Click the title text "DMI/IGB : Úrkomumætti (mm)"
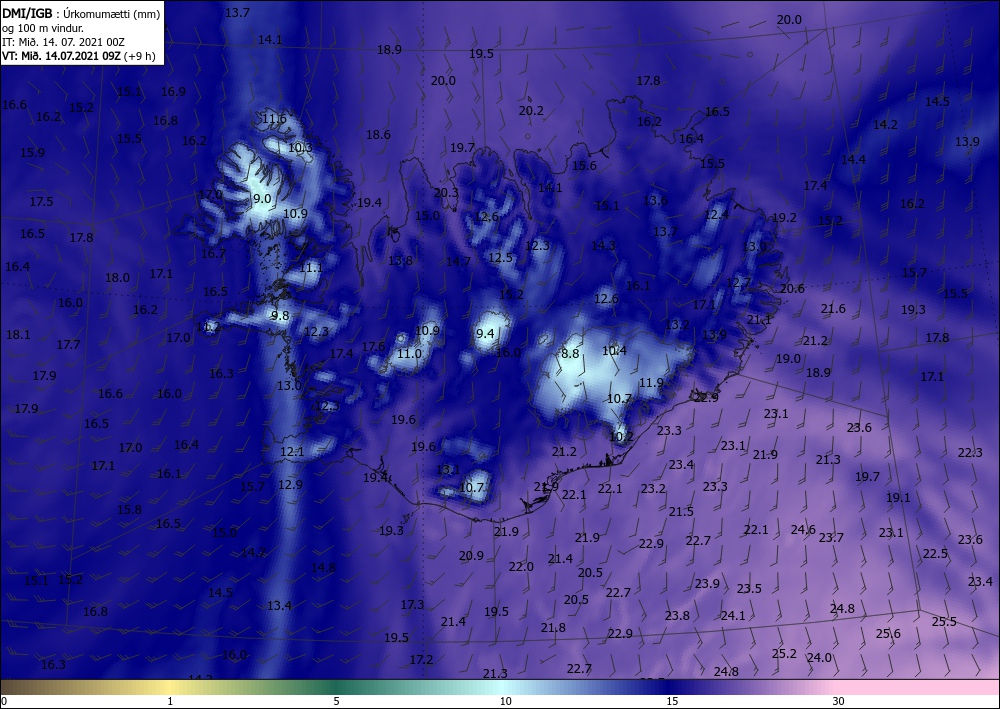 pyautogui.click(x=81, y=13)
